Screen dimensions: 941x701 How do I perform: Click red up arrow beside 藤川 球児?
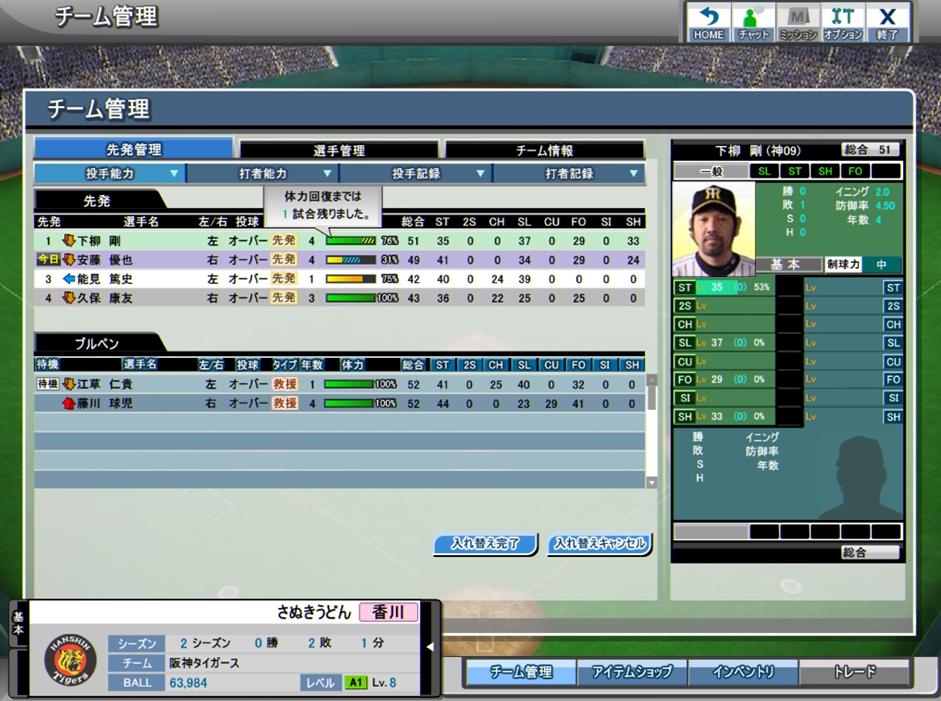point(69,403)
